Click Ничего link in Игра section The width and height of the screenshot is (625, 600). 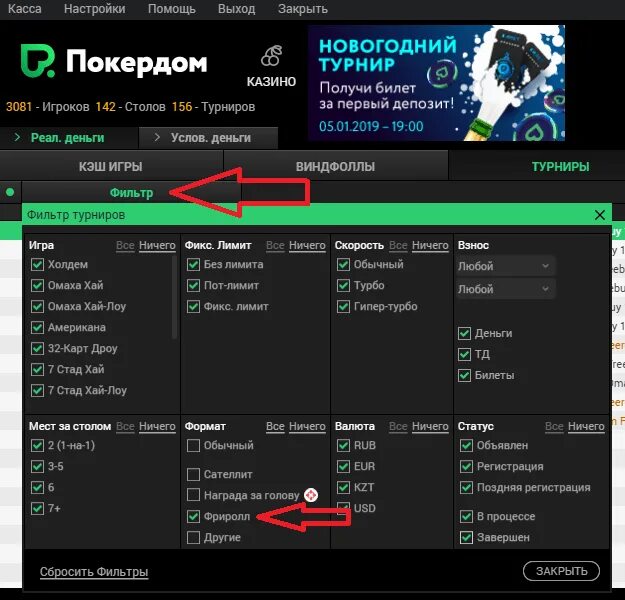pos(157,245)
